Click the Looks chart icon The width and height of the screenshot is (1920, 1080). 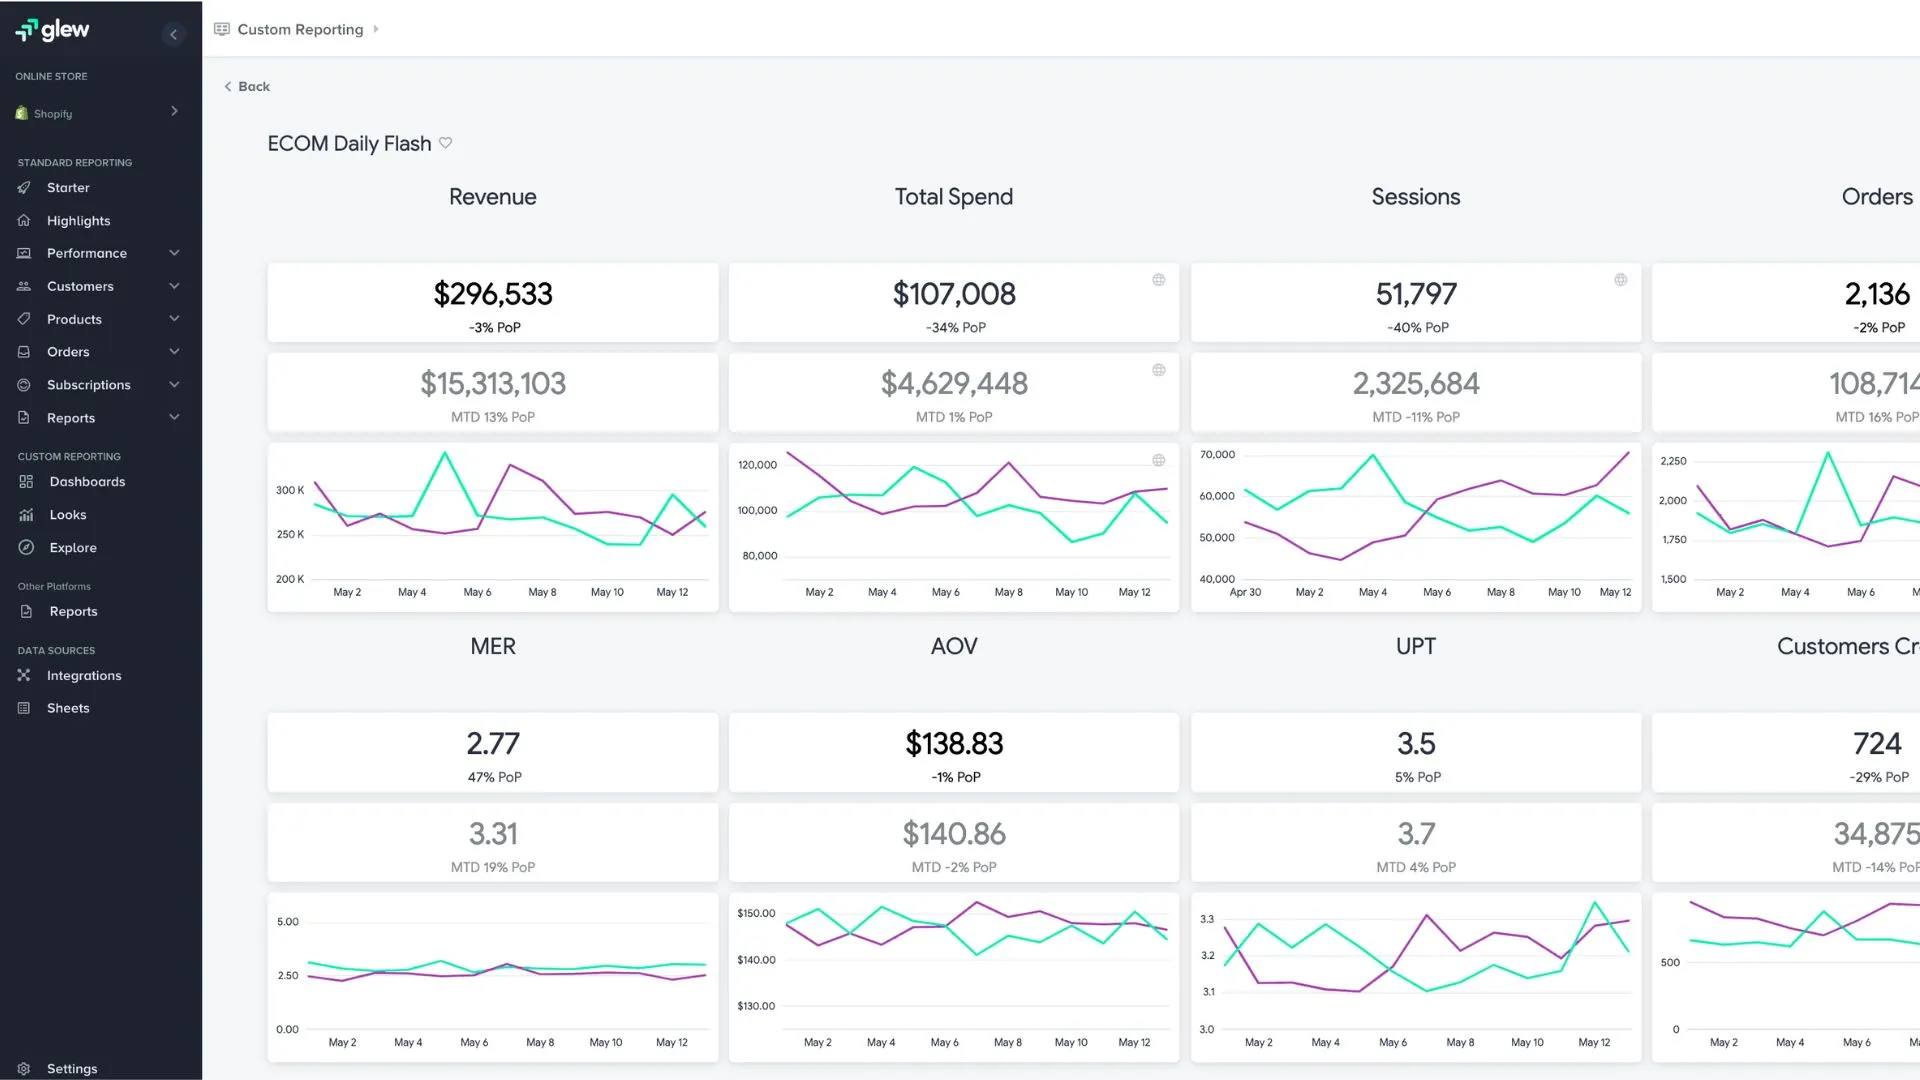[26, 515]
